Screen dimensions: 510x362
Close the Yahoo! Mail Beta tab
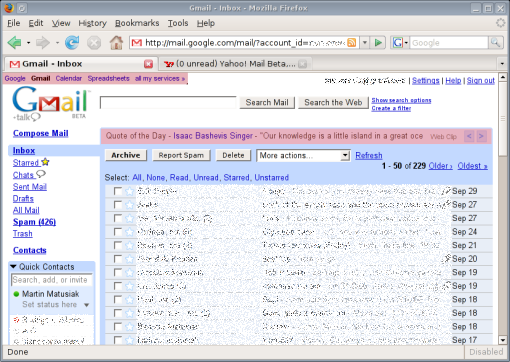tap(302, 64)
